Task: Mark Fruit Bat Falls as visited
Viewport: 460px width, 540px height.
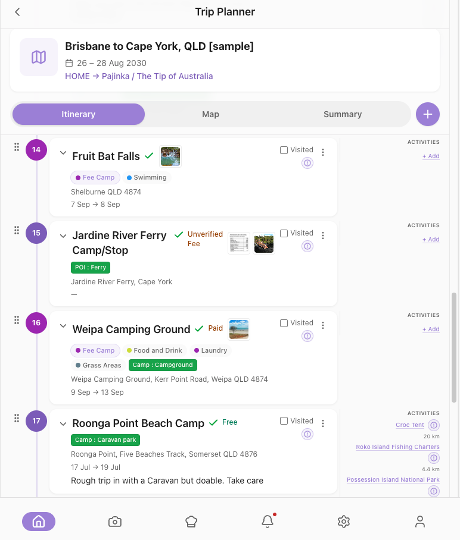Action: click(x=284, y=150)
